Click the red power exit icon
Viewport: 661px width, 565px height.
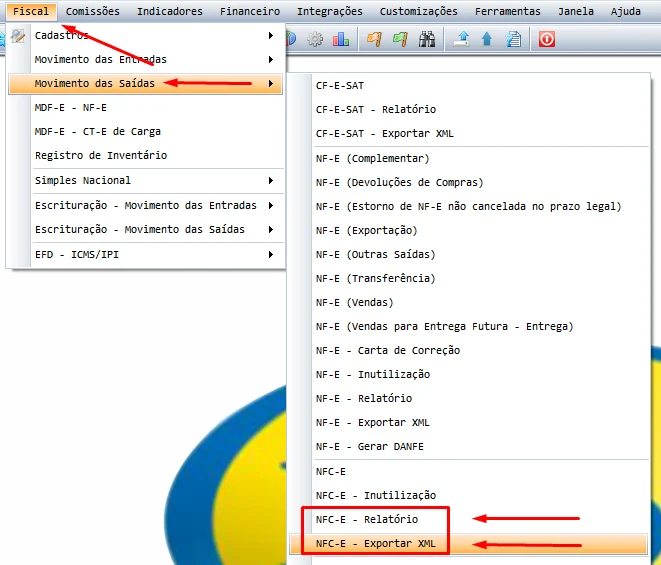point(547,40)
